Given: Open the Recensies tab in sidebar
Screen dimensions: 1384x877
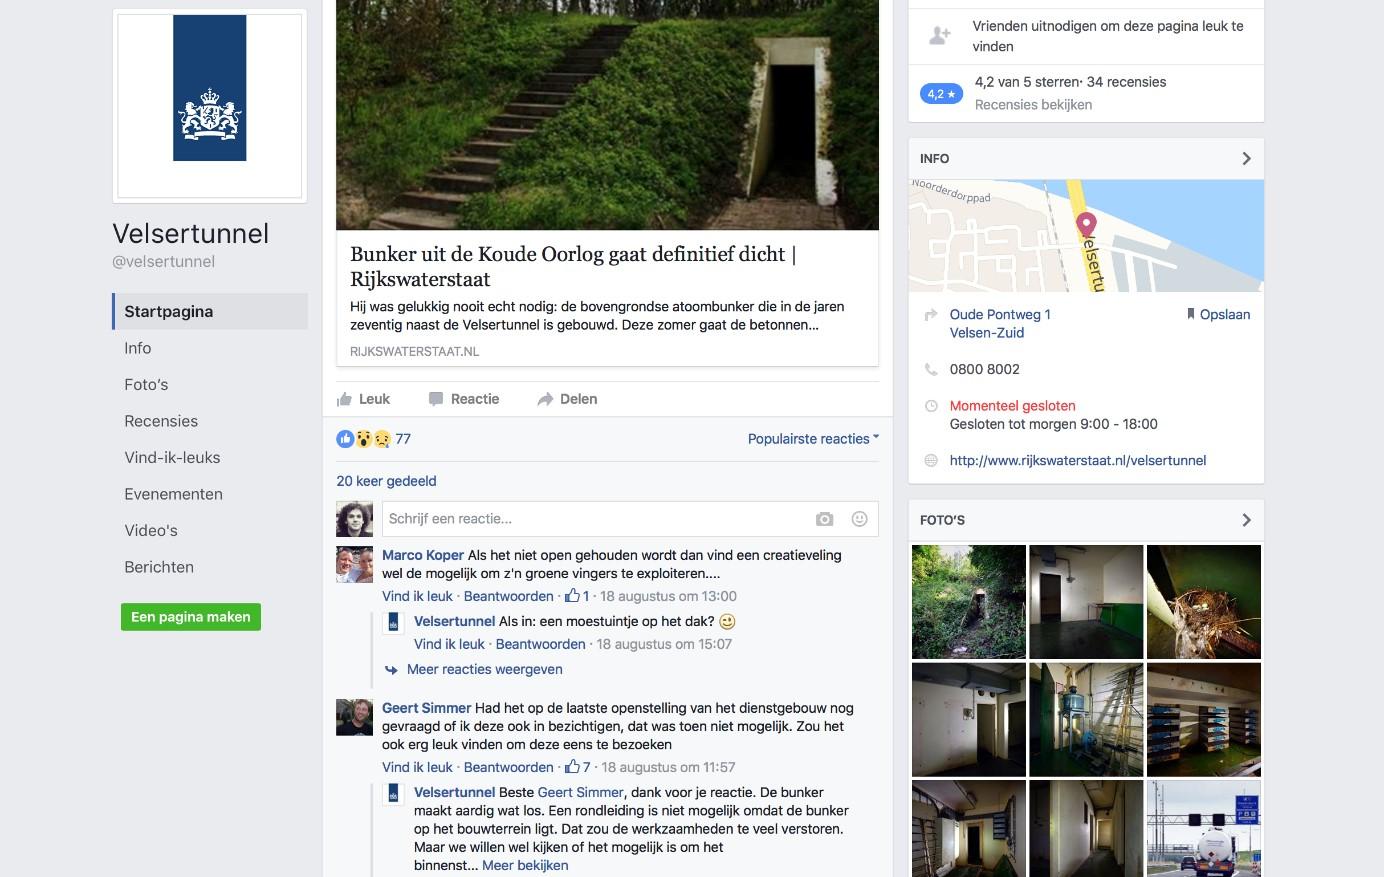Looking at the screenshot, I should 161,421.
